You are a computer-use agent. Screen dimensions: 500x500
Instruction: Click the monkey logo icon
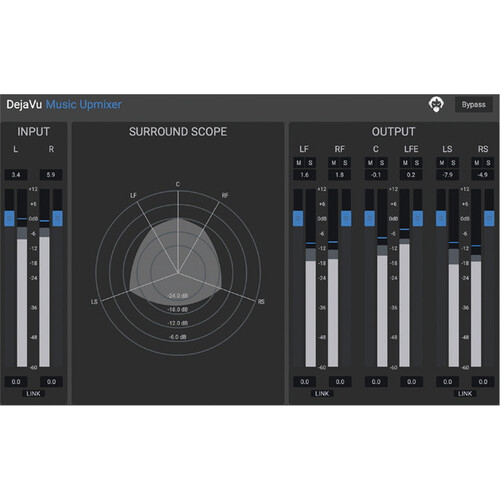point(436,104)
